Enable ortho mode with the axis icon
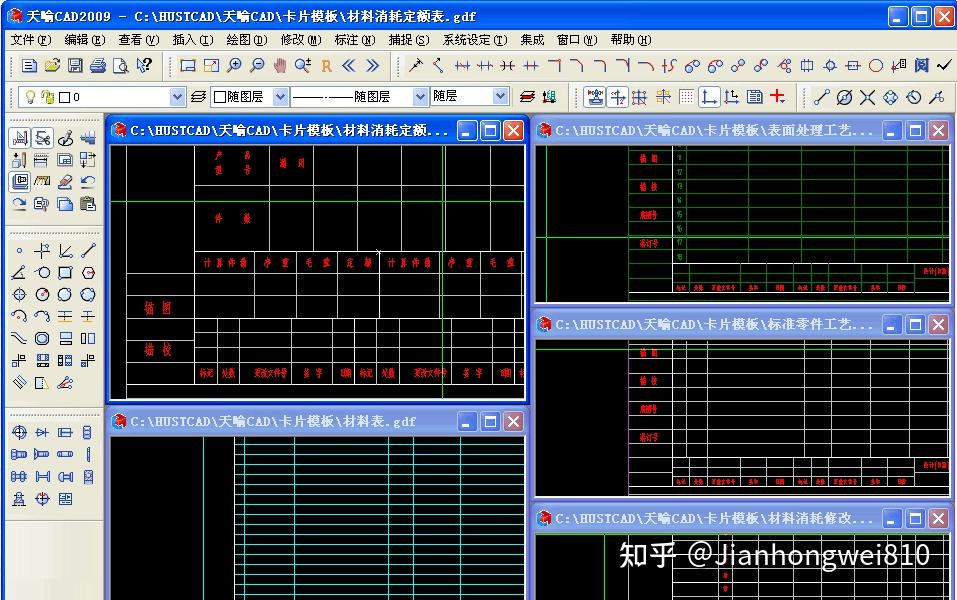 click(707, 95)
